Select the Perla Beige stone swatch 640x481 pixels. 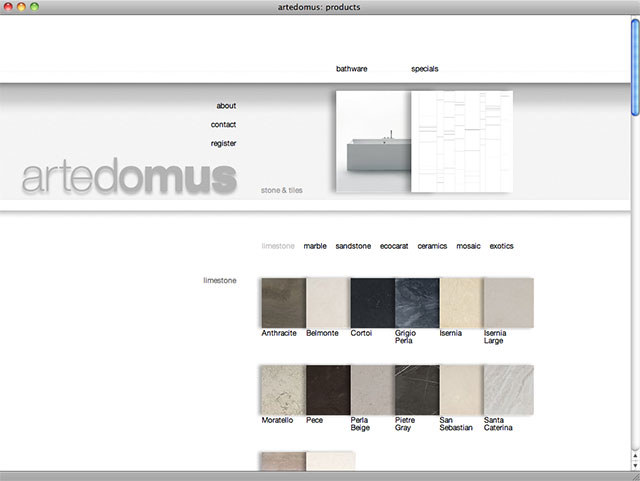373,390
